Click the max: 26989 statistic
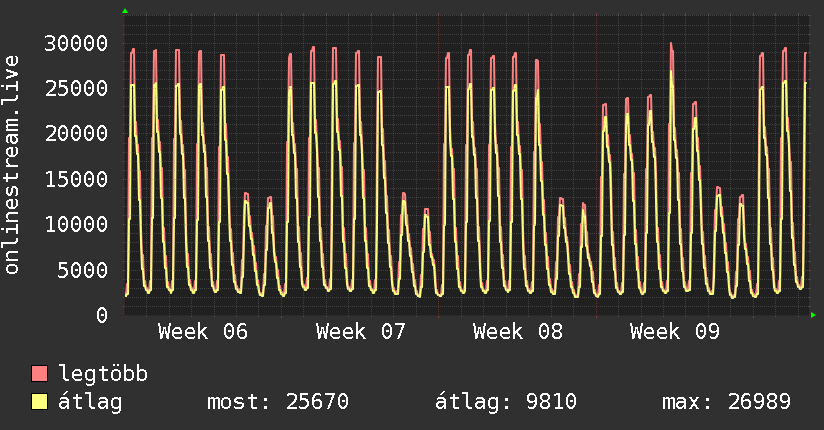Image resolution: width=824 pixels, height=430 pixels. click(726, 402)
